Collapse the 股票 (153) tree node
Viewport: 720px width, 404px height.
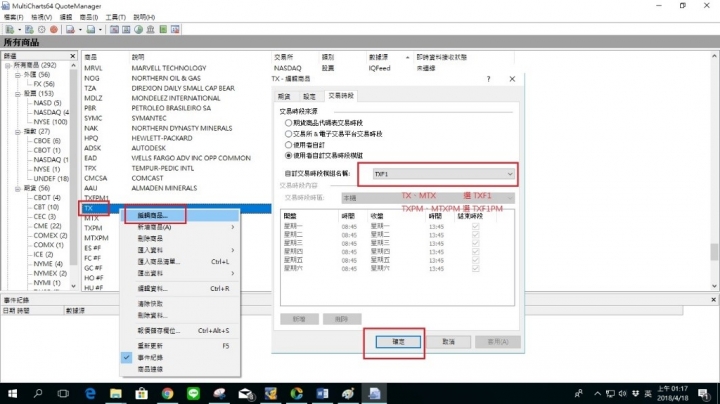17,94
